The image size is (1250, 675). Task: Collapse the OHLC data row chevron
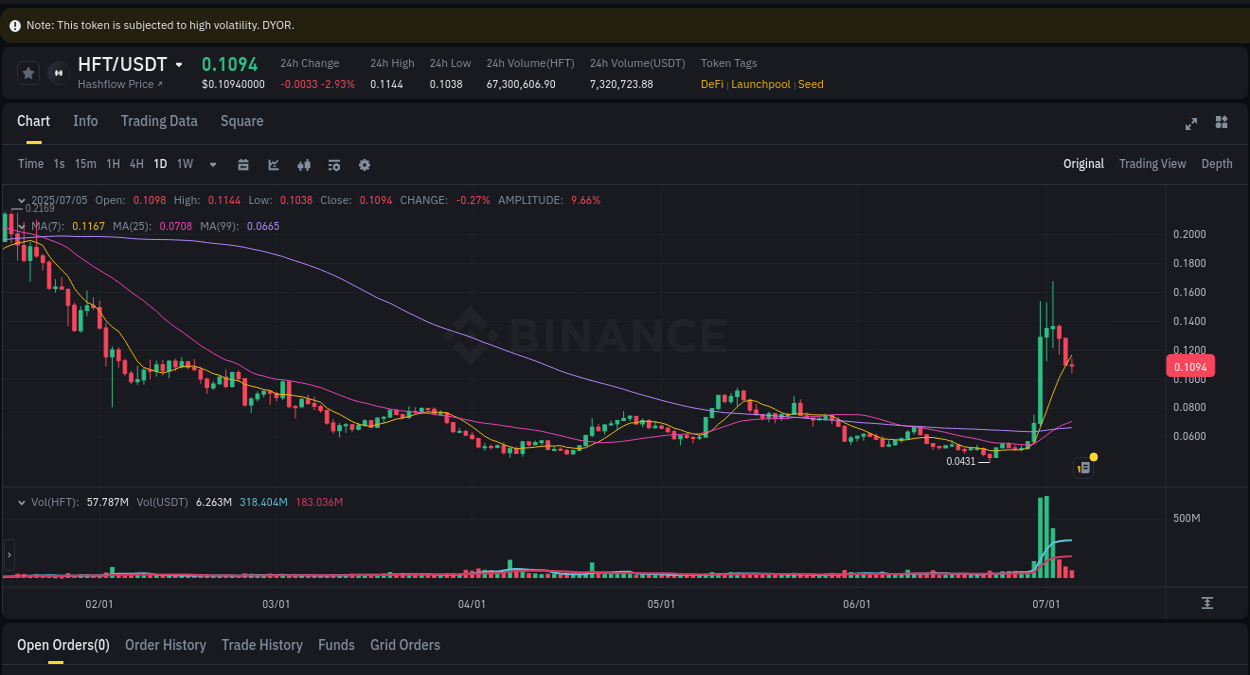[22, 200]
